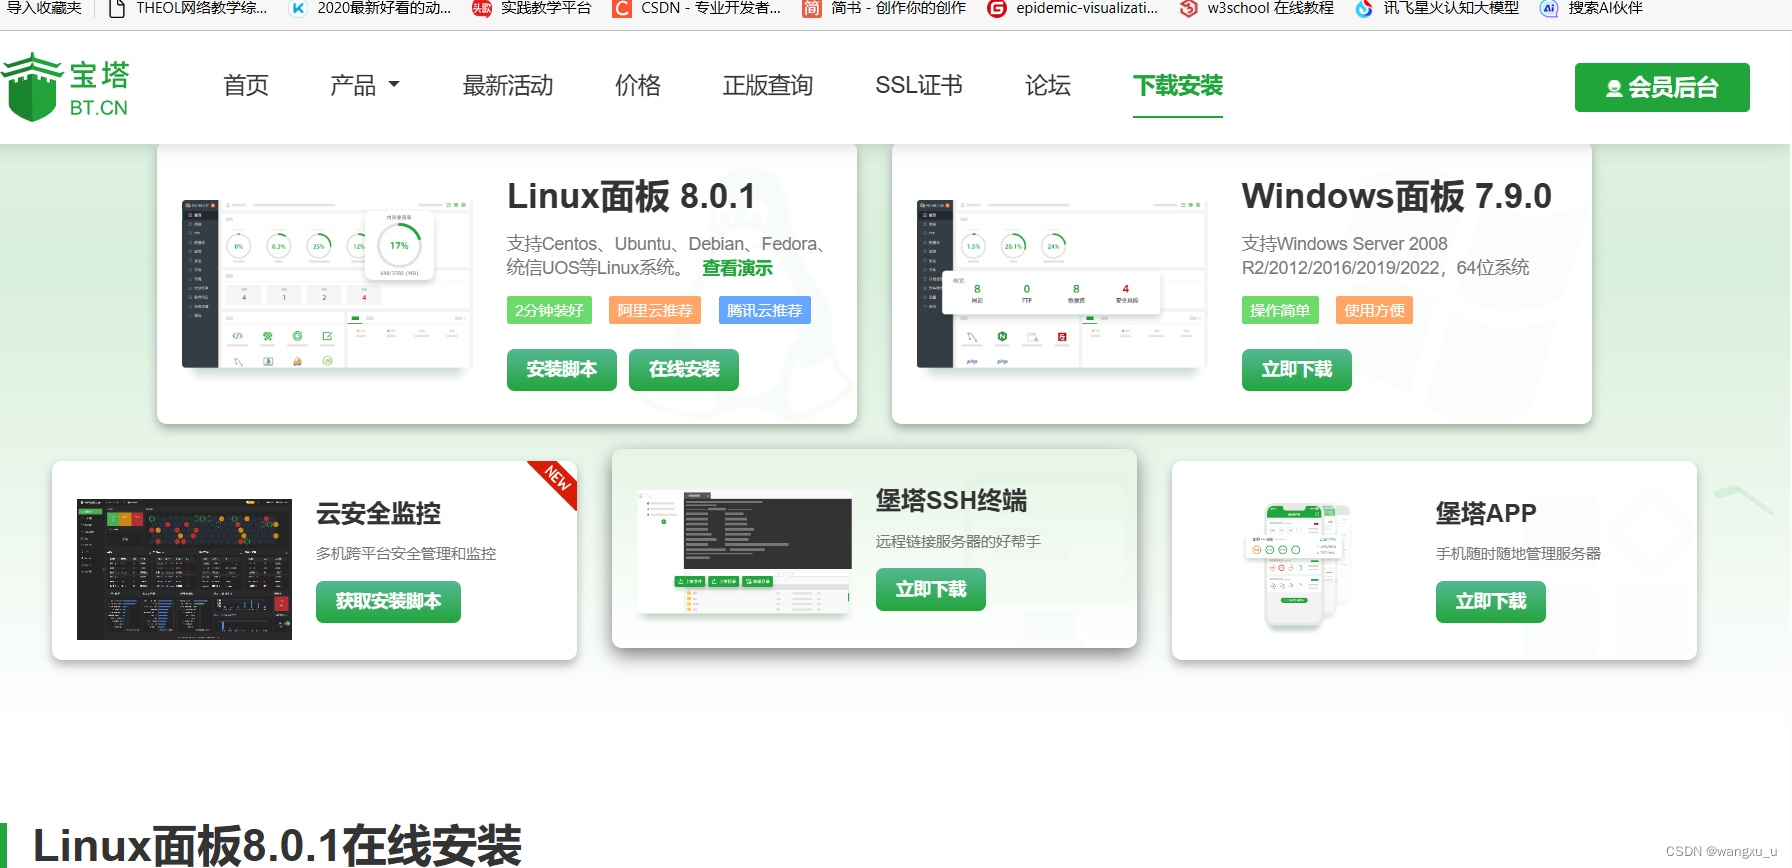Click 查看演示 link for Linux panel
1792x868 pixels.
pos(737,268)
